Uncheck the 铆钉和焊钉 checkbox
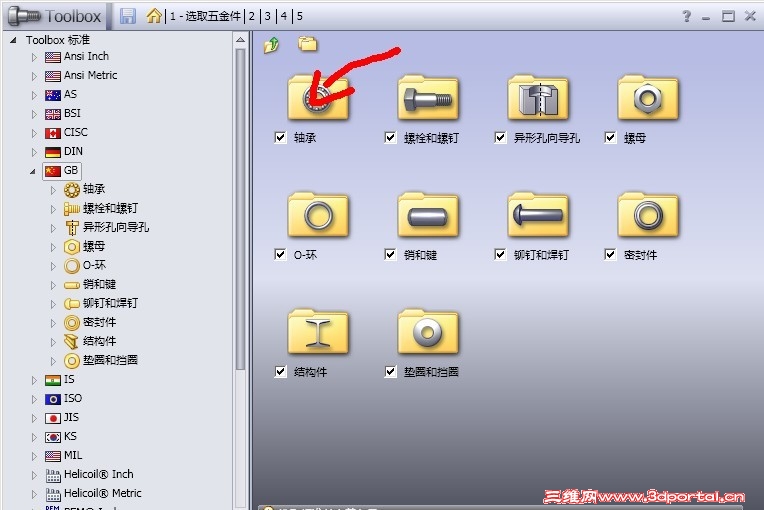 tap(500, 254)
